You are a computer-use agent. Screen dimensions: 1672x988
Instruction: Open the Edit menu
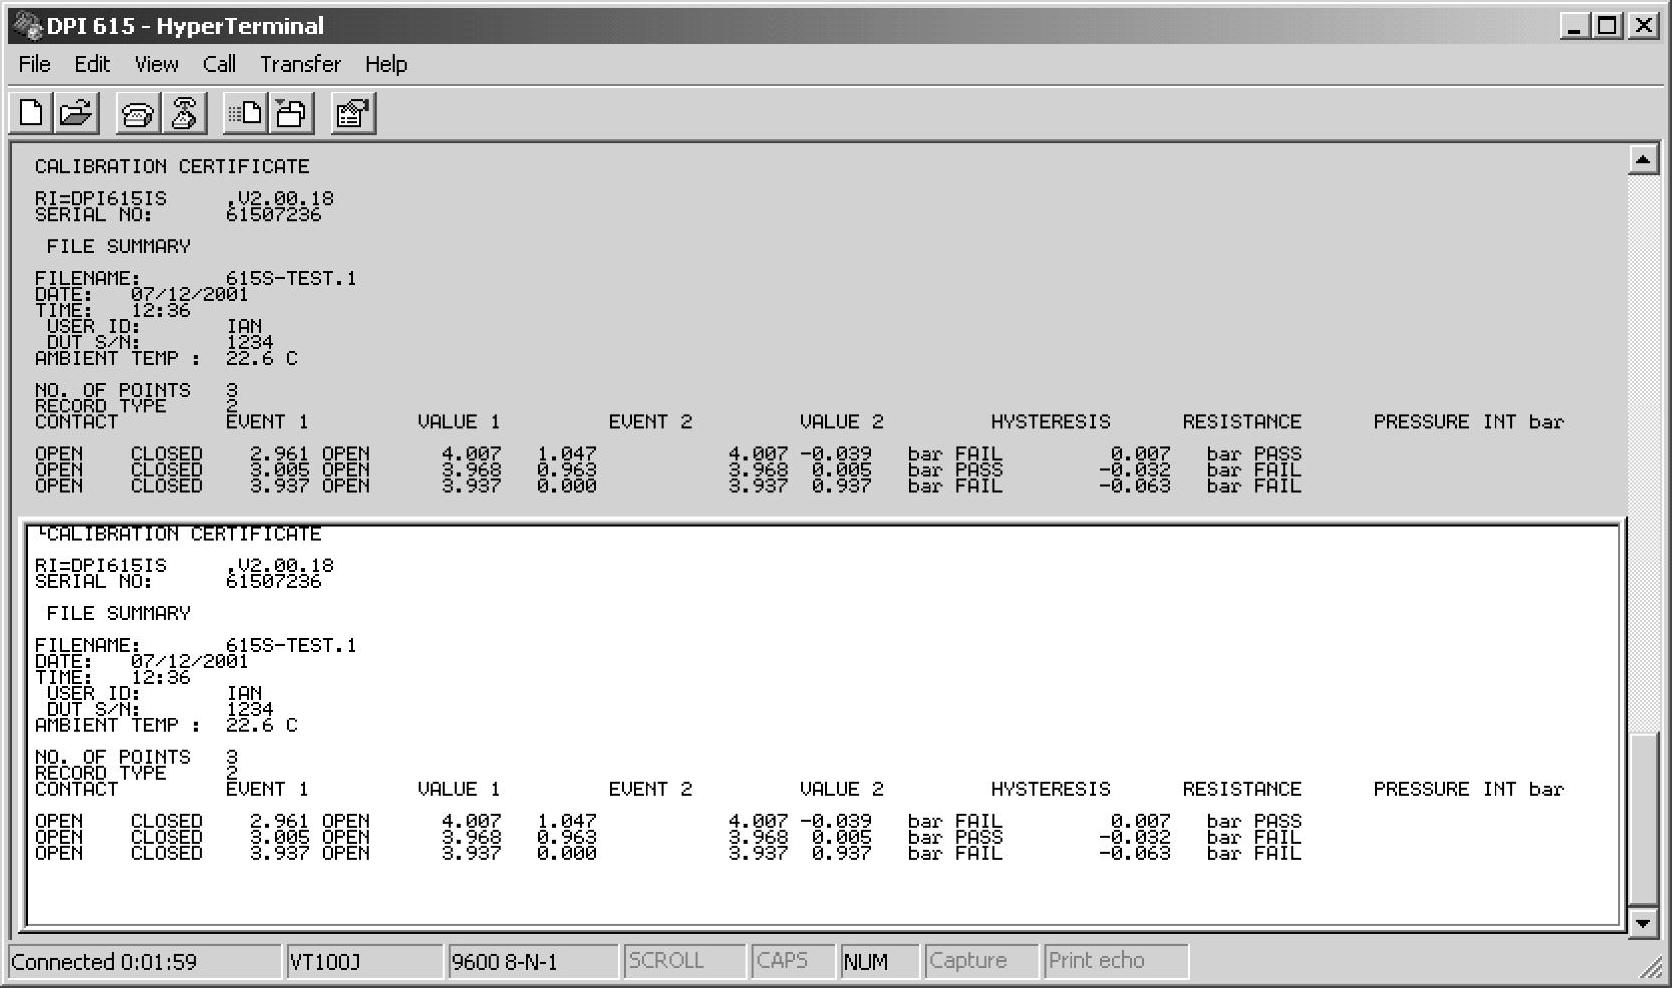[92, 64]
